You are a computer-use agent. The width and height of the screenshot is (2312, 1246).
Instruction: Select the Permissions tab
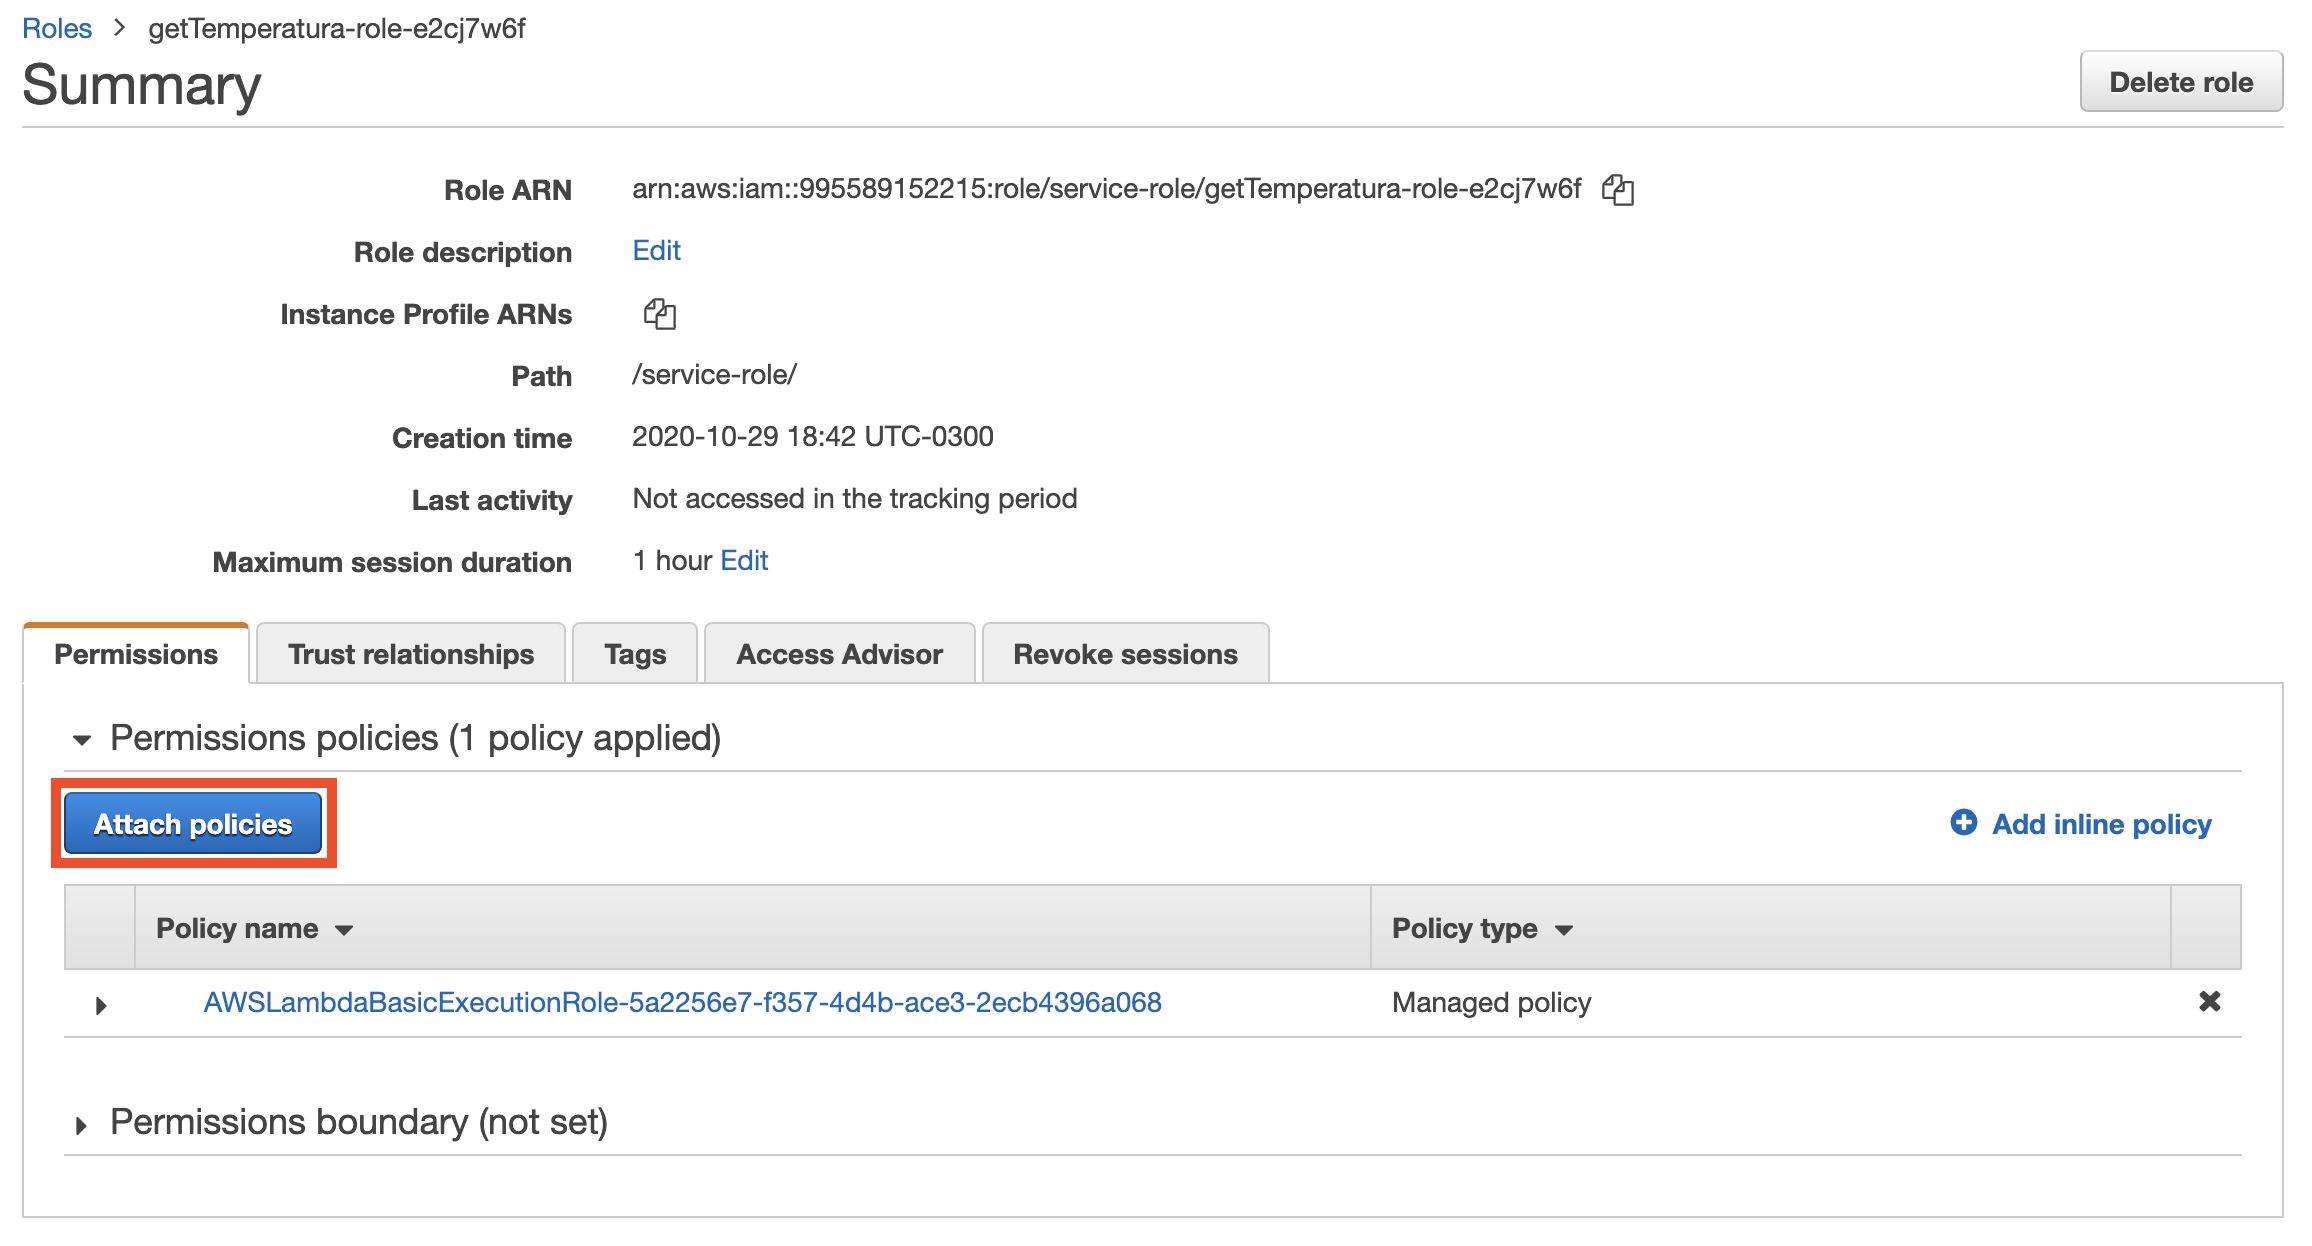point(136,654)
